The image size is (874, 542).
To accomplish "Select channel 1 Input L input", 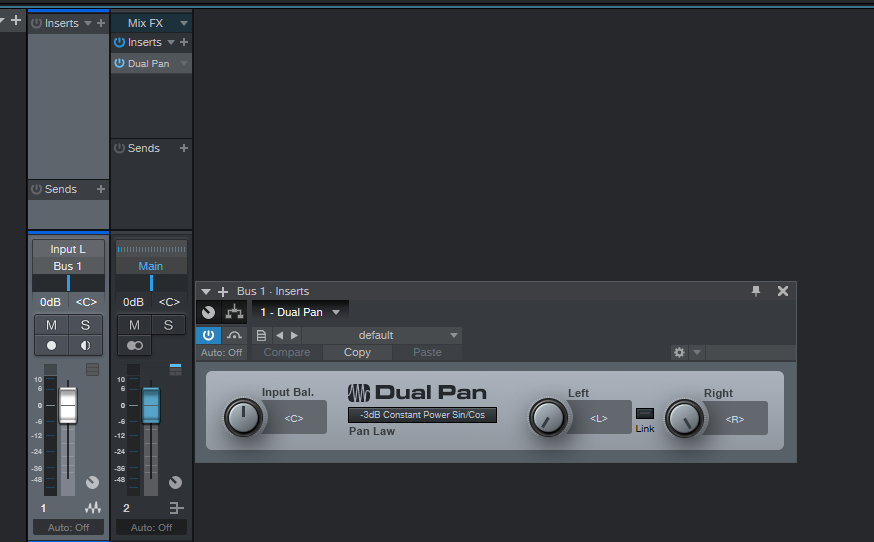I will click(x=68, y=249).
